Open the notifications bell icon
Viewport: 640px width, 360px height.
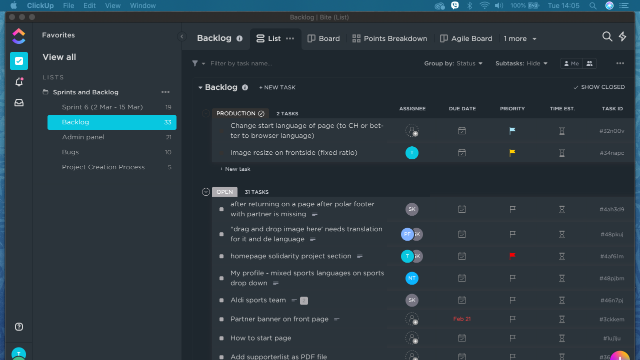tap(19, 82)
